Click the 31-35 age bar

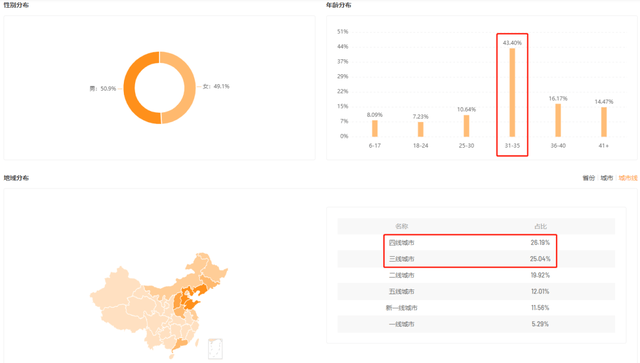[512, 92]
